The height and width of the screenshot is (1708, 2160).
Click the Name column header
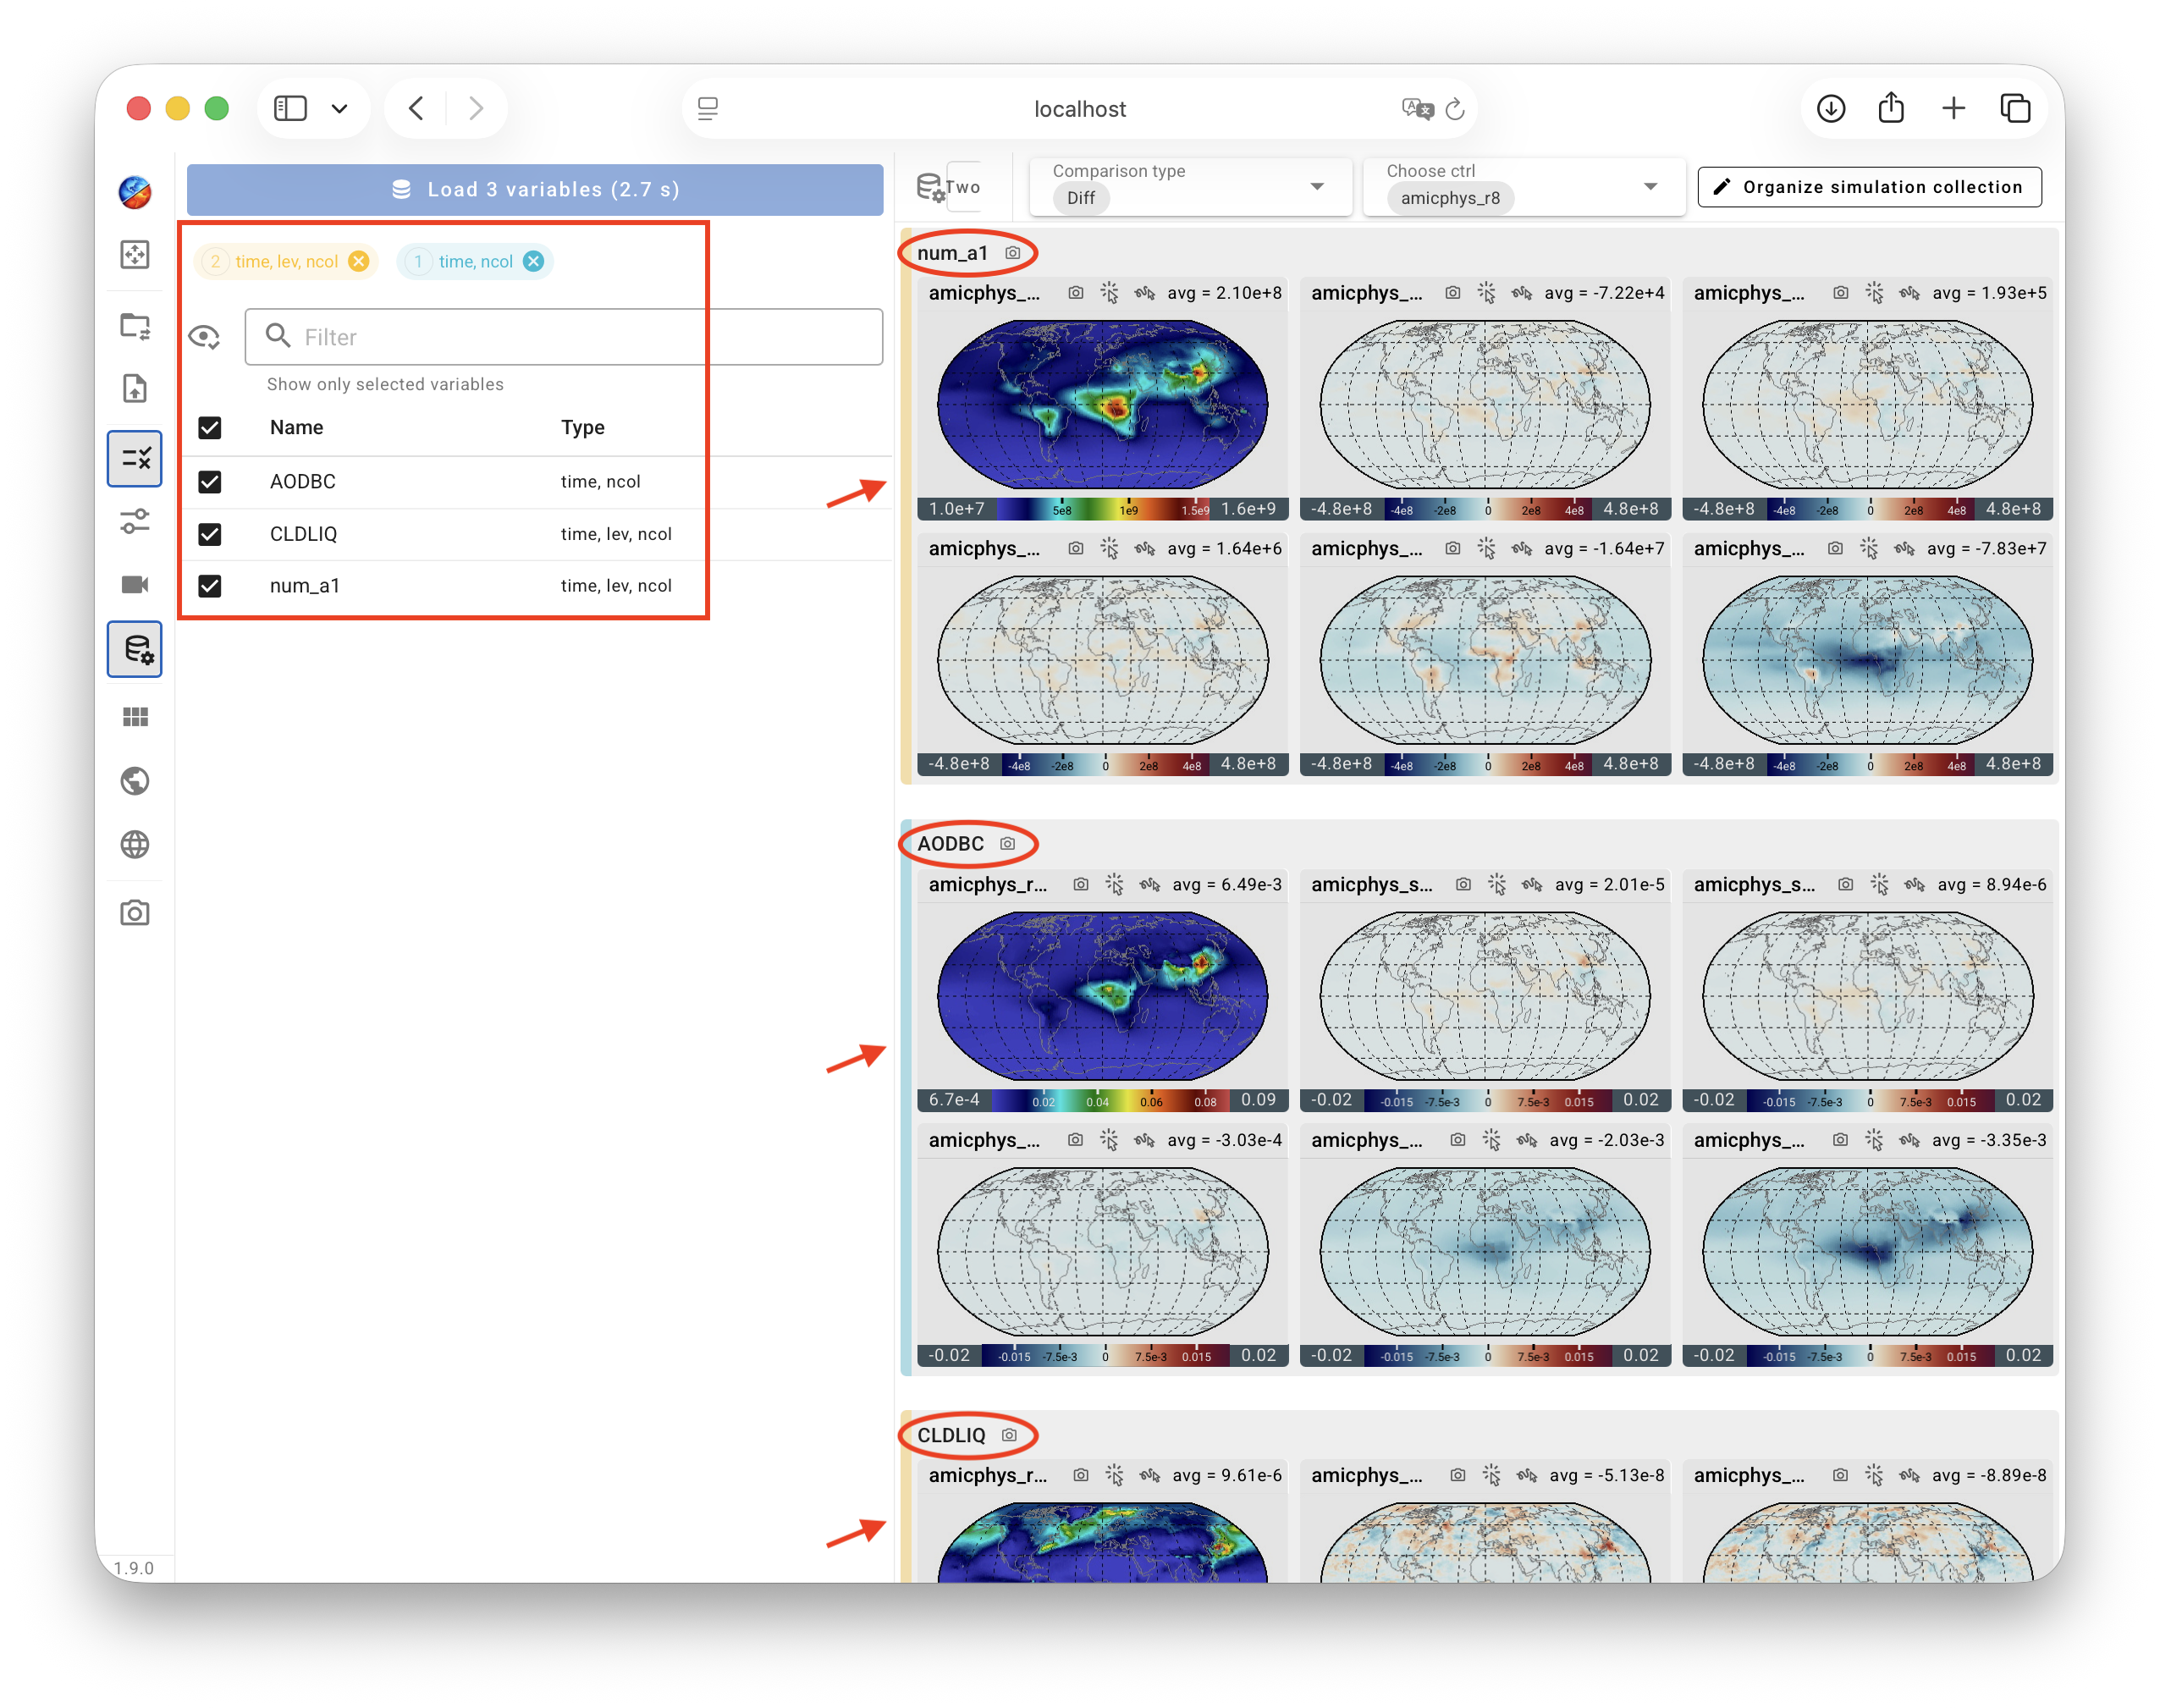pos(296,428)
